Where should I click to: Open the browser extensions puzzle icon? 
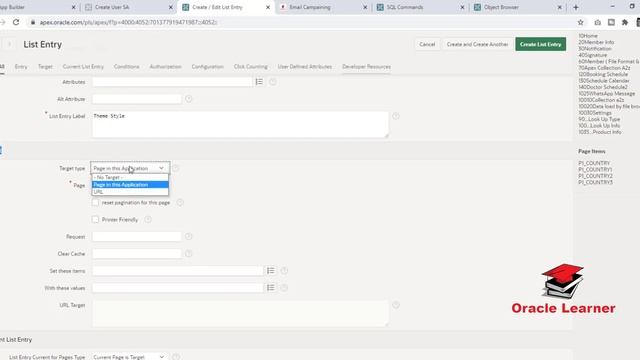[624, 22]
